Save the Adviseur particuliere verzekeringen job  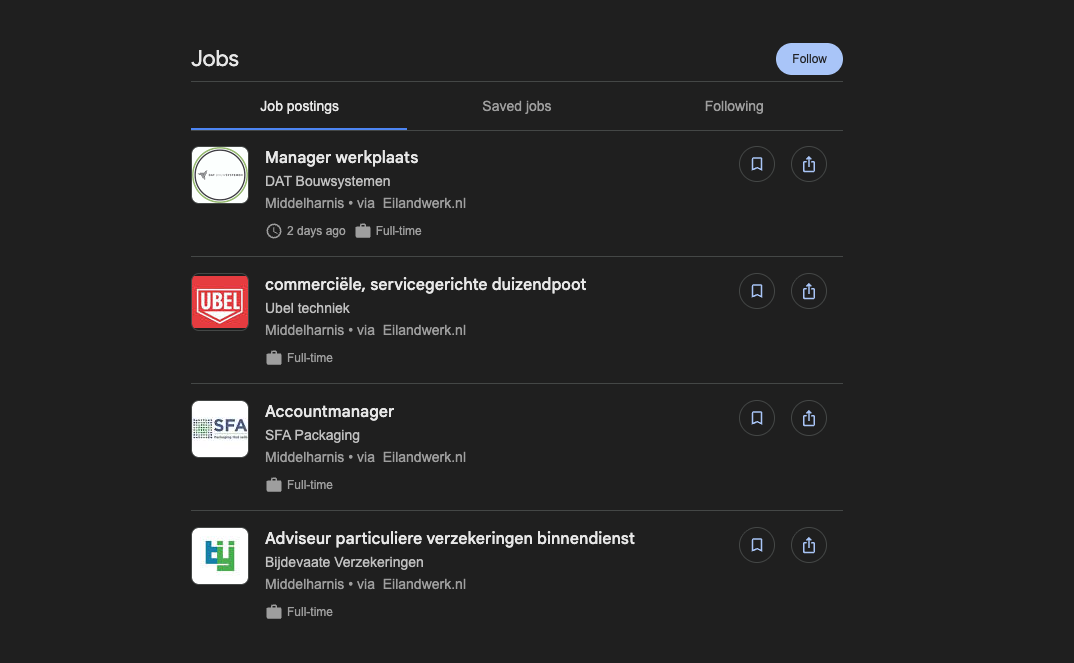pos(757,545)
